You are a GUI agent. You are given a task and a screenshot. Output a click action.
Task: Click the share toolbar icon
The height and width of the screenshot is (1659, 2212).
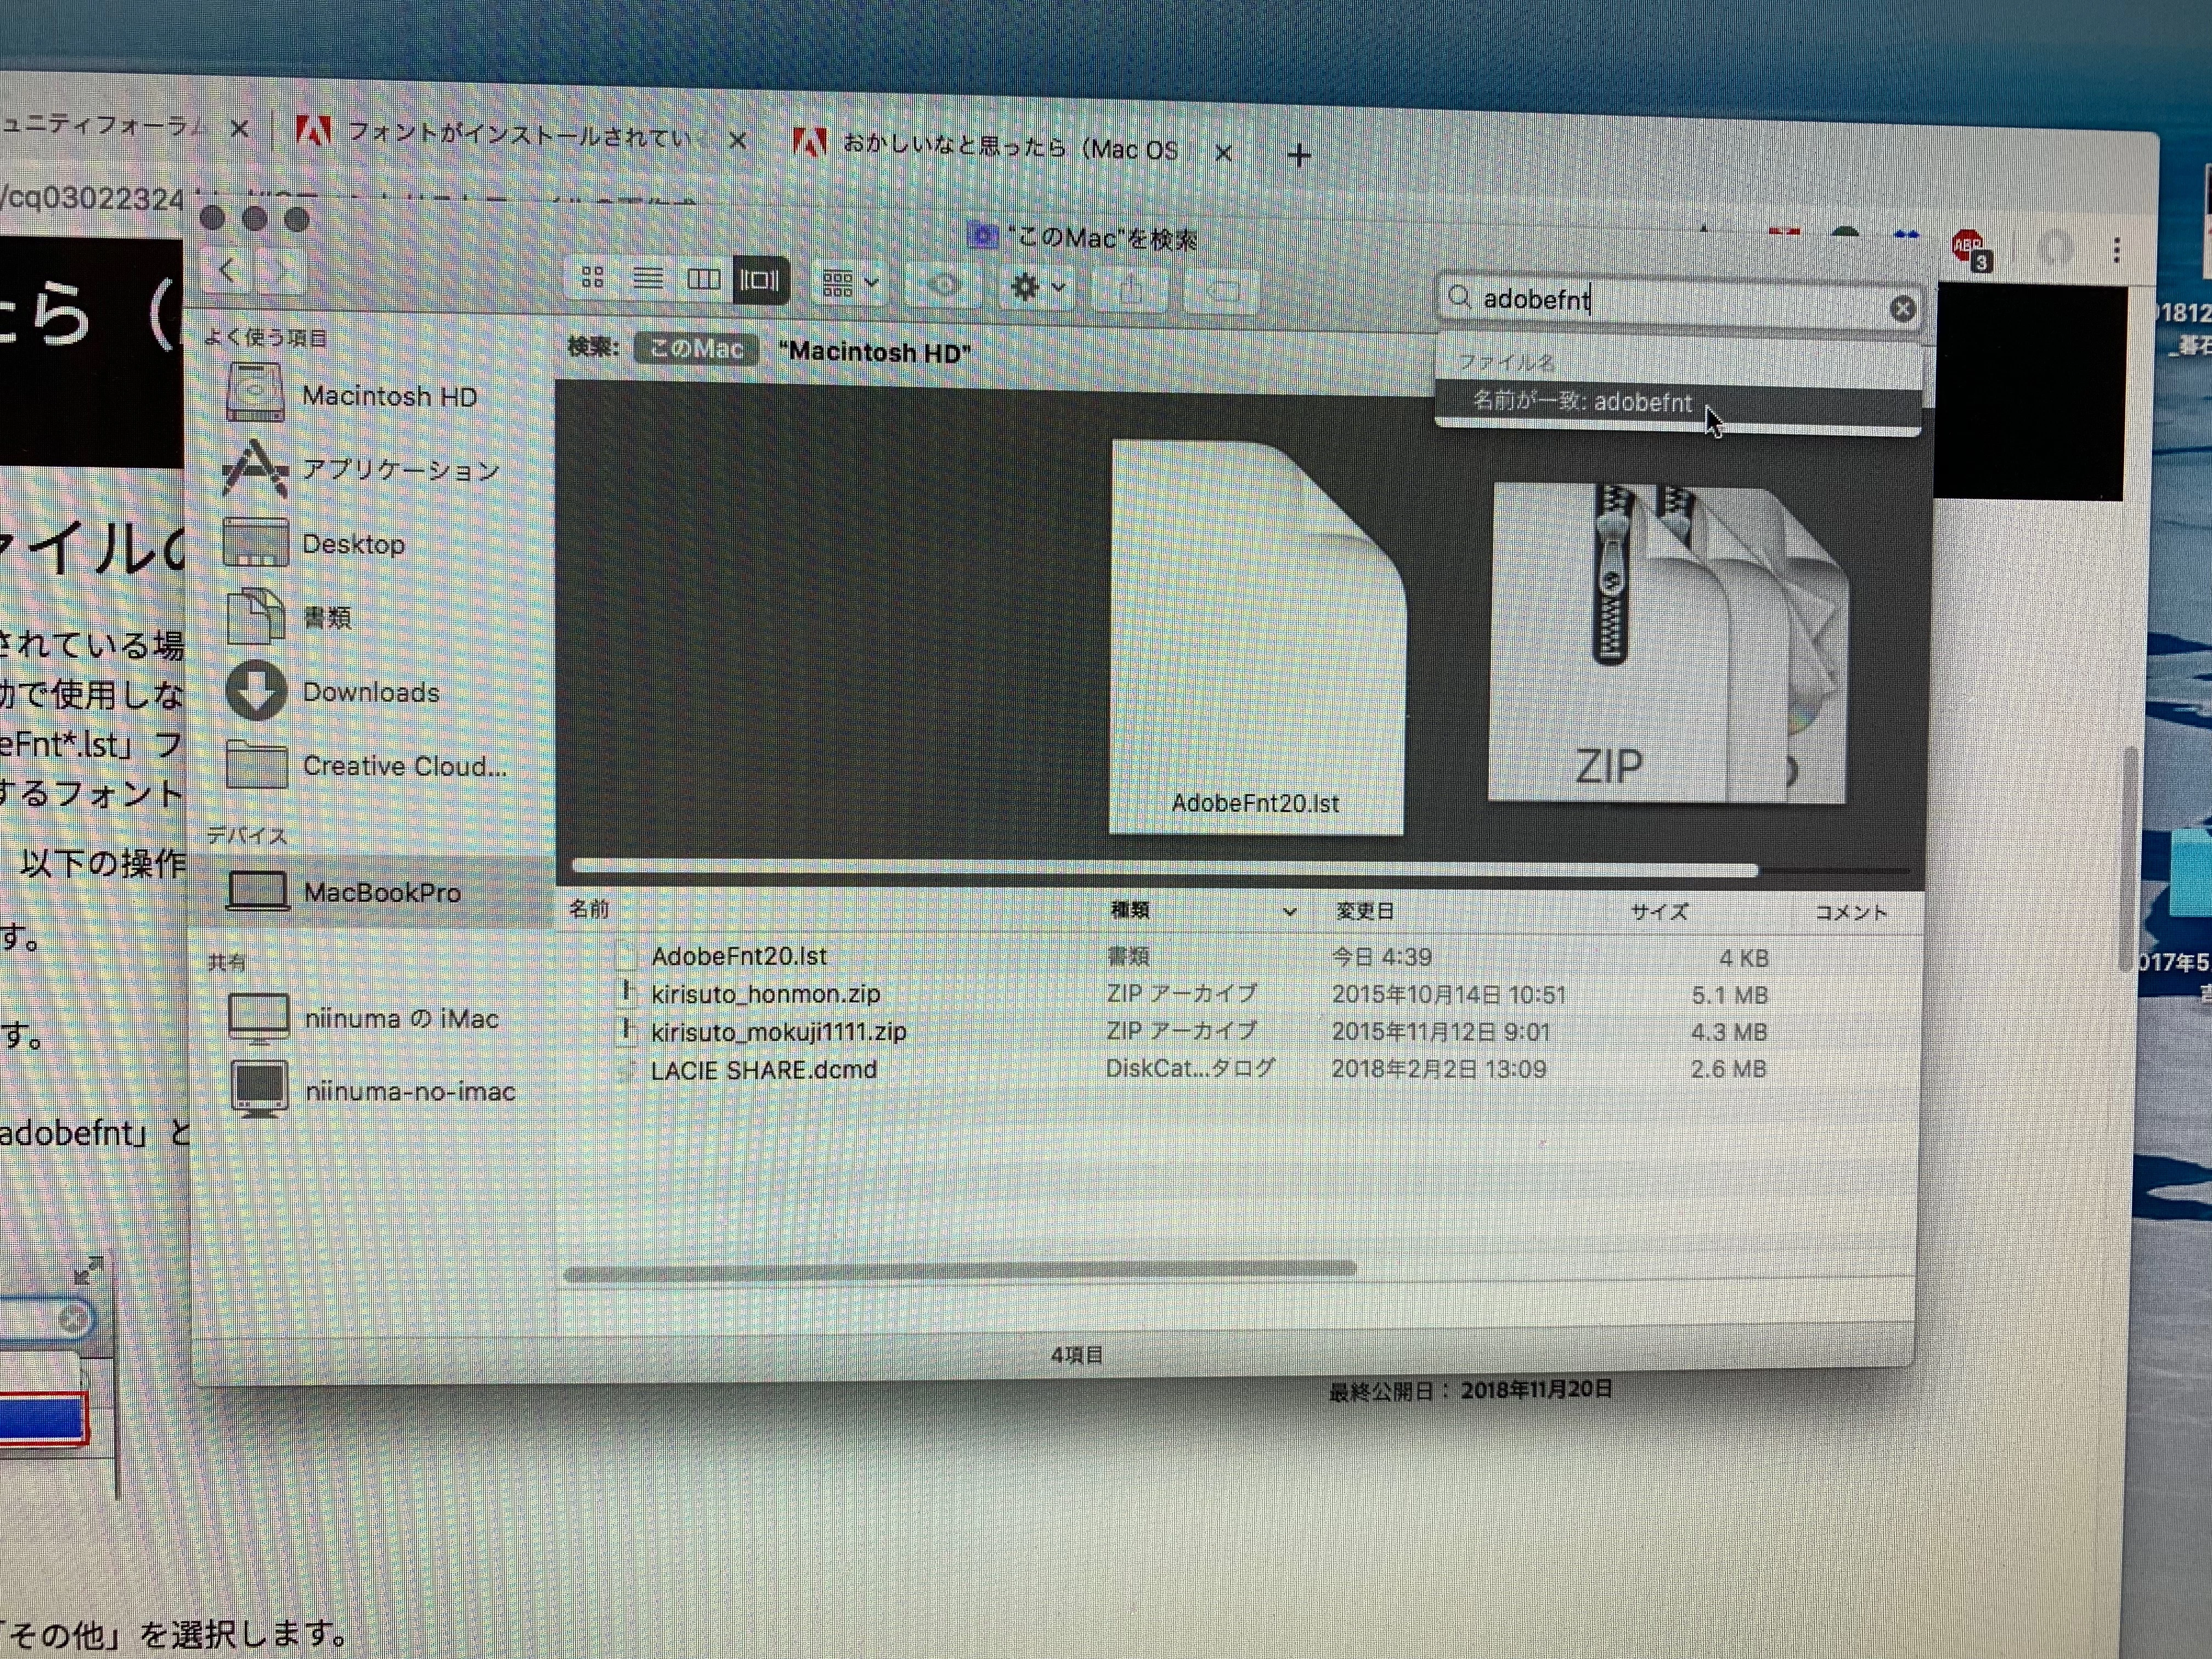(1131, 290)
